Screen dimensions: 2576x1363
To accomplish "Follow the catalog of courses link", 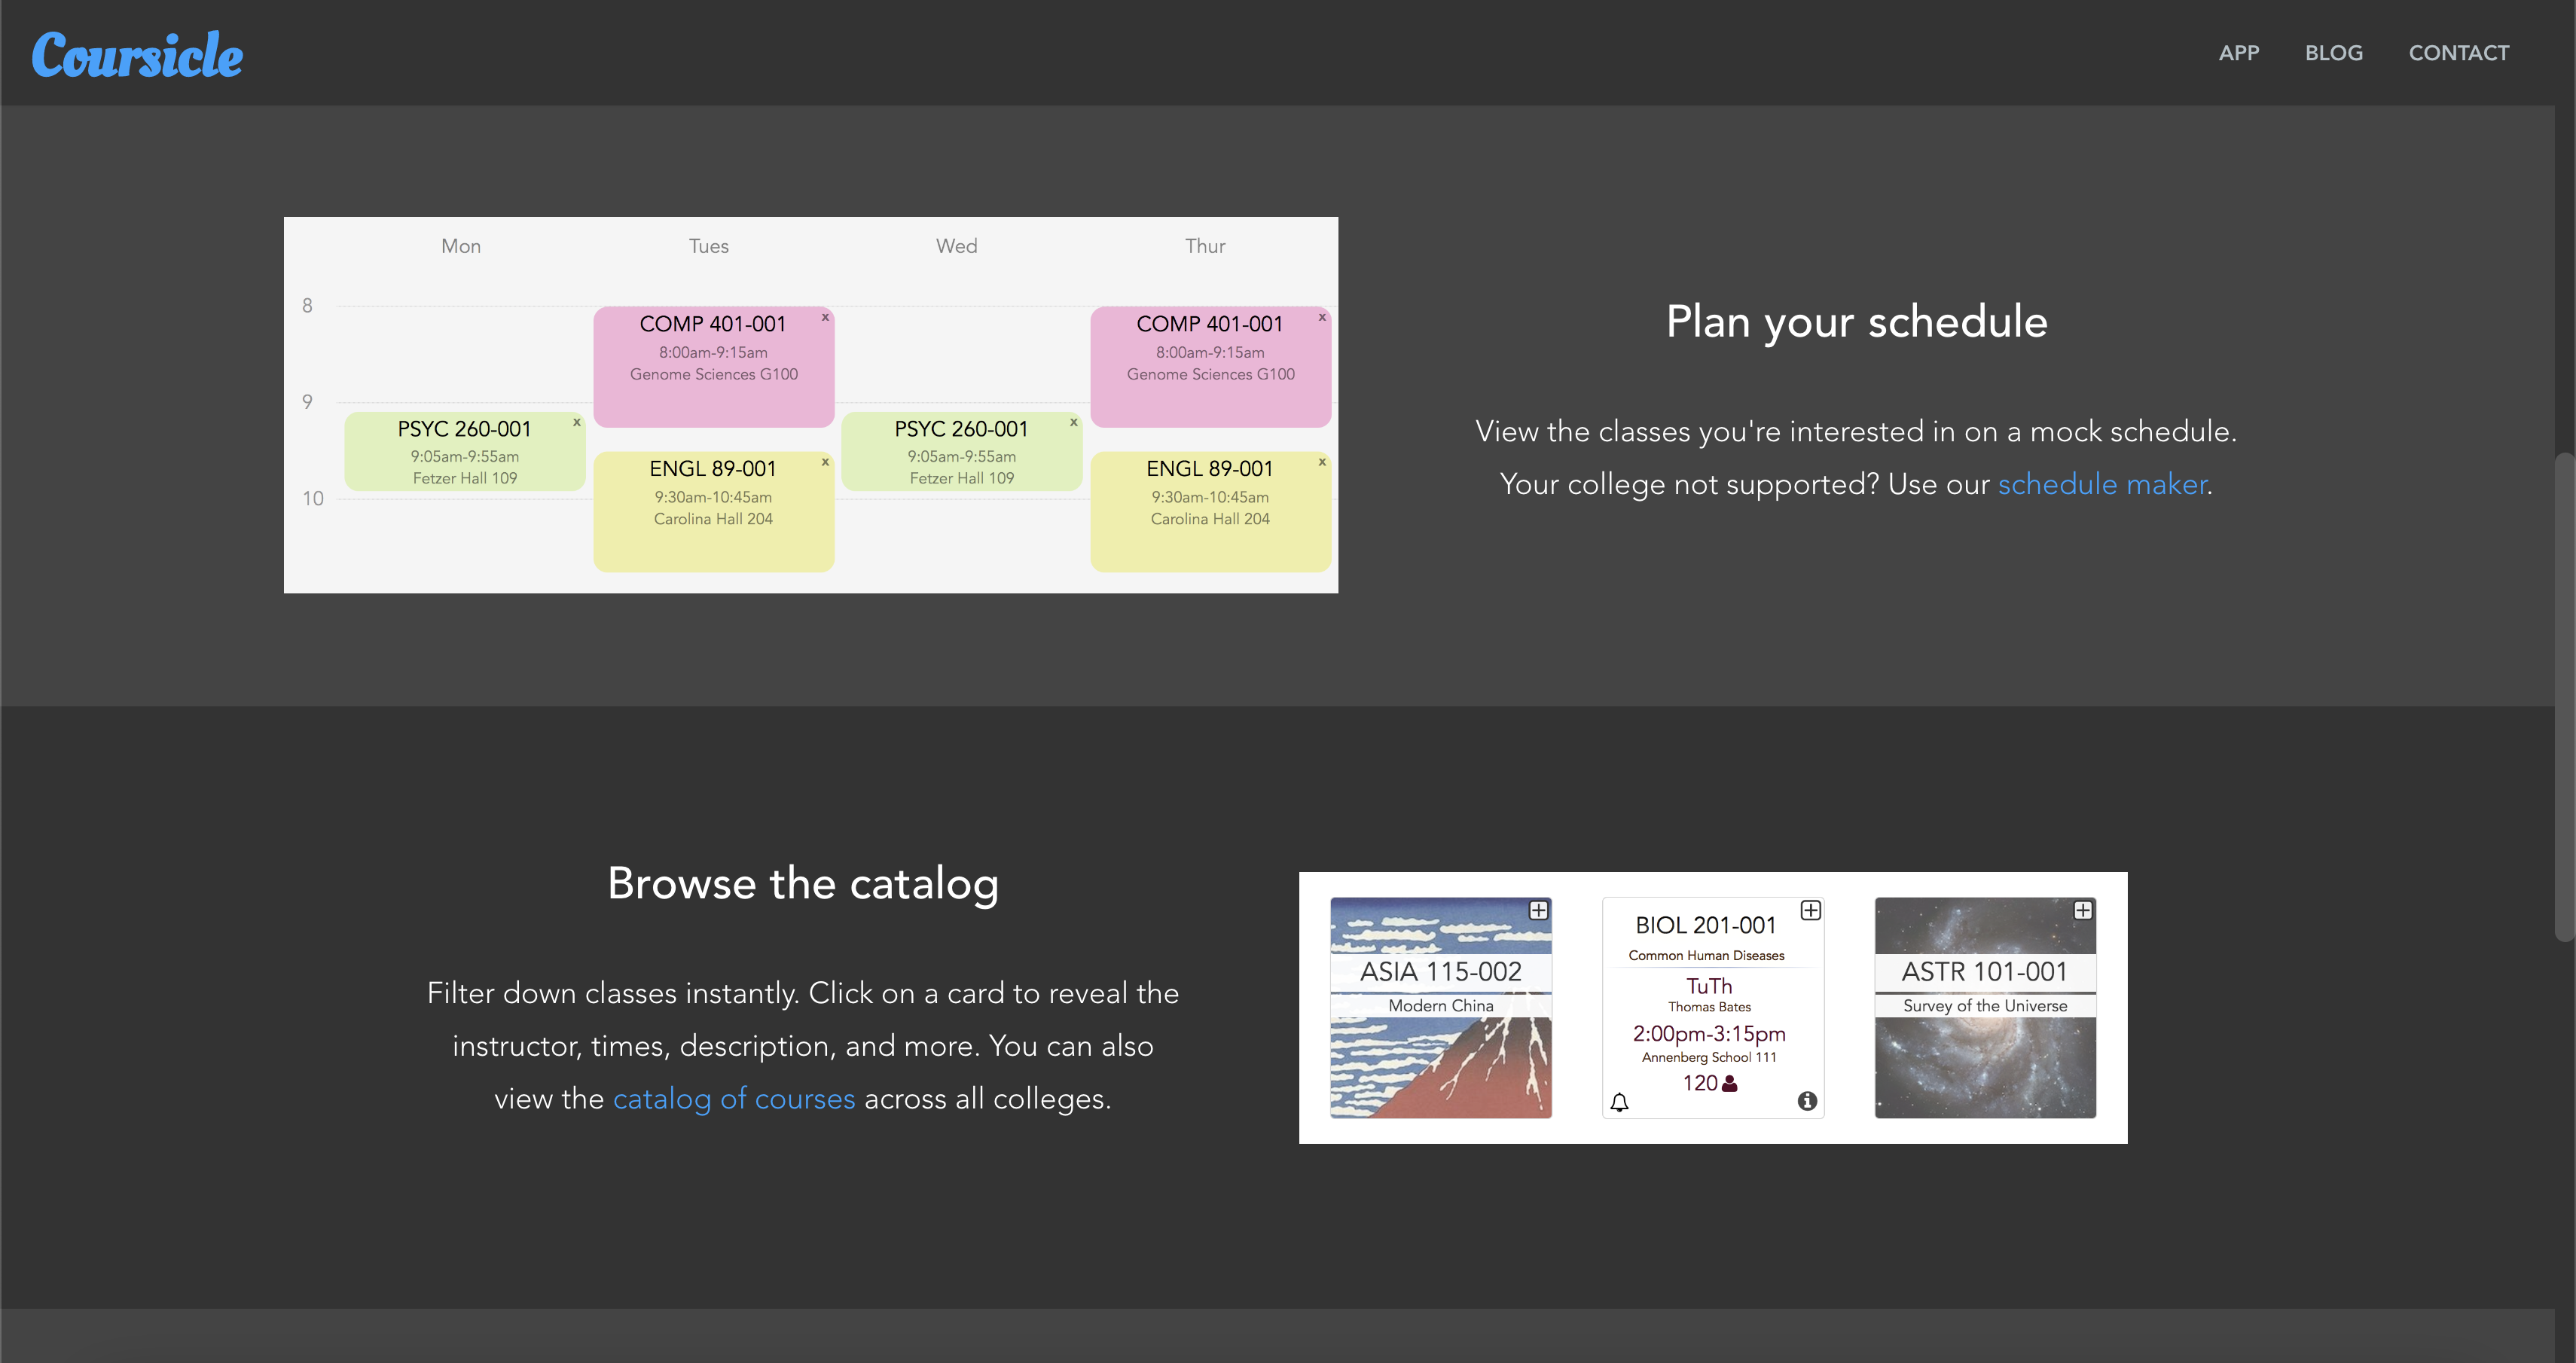I will [733, 1098].
